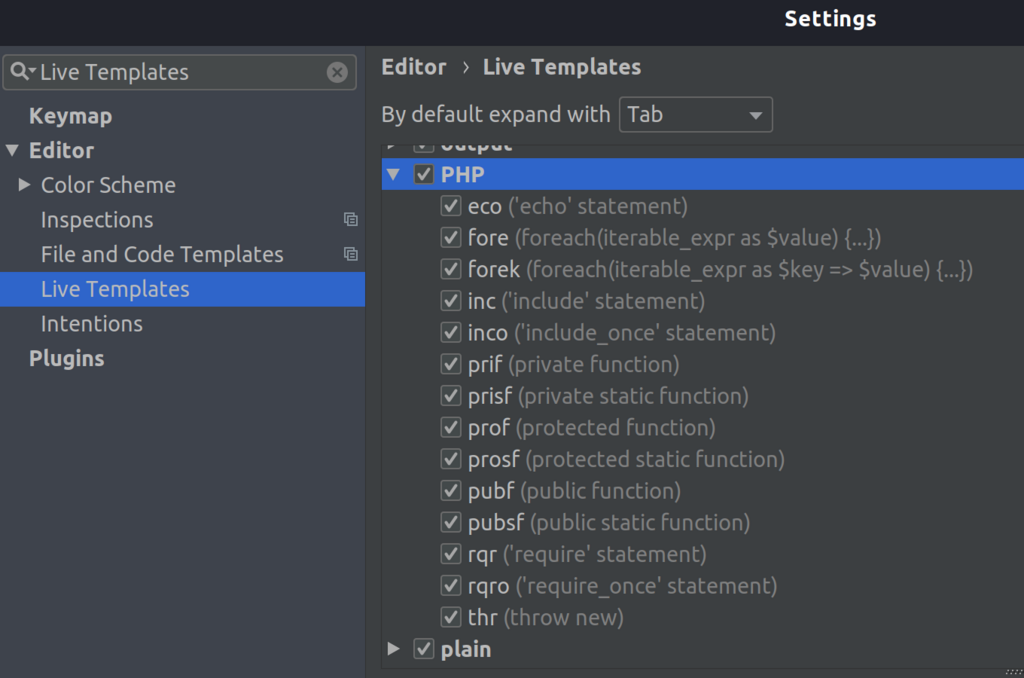Open the Plugins settings page
The height and width of the screenshot is (678, 1024).
66,359
